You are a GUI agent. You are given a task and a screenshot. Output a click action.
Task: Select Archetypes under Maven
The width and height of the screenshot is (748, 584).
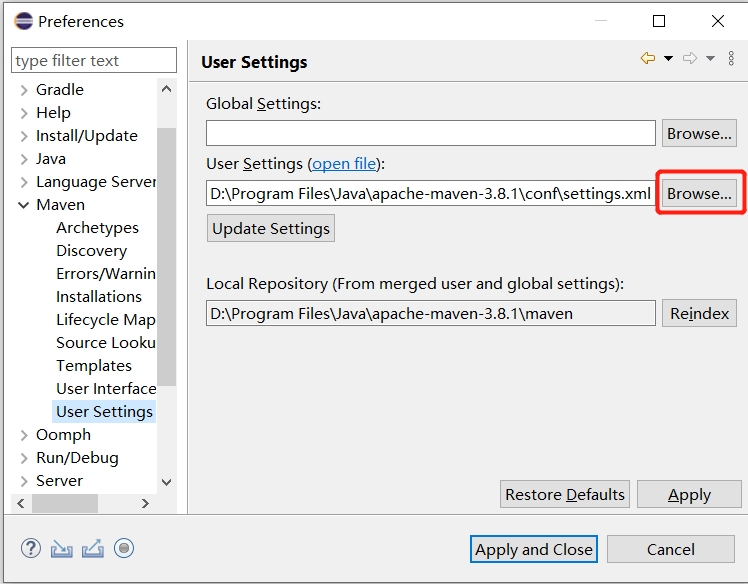97,228
